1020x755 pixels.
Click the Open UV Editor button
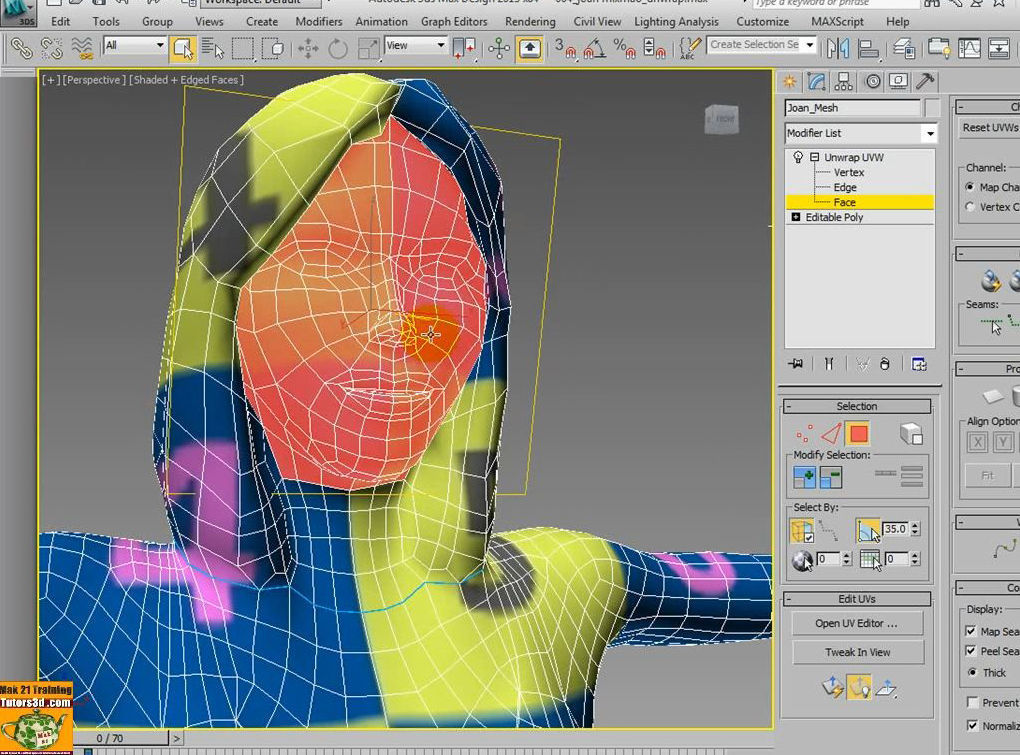857,624
